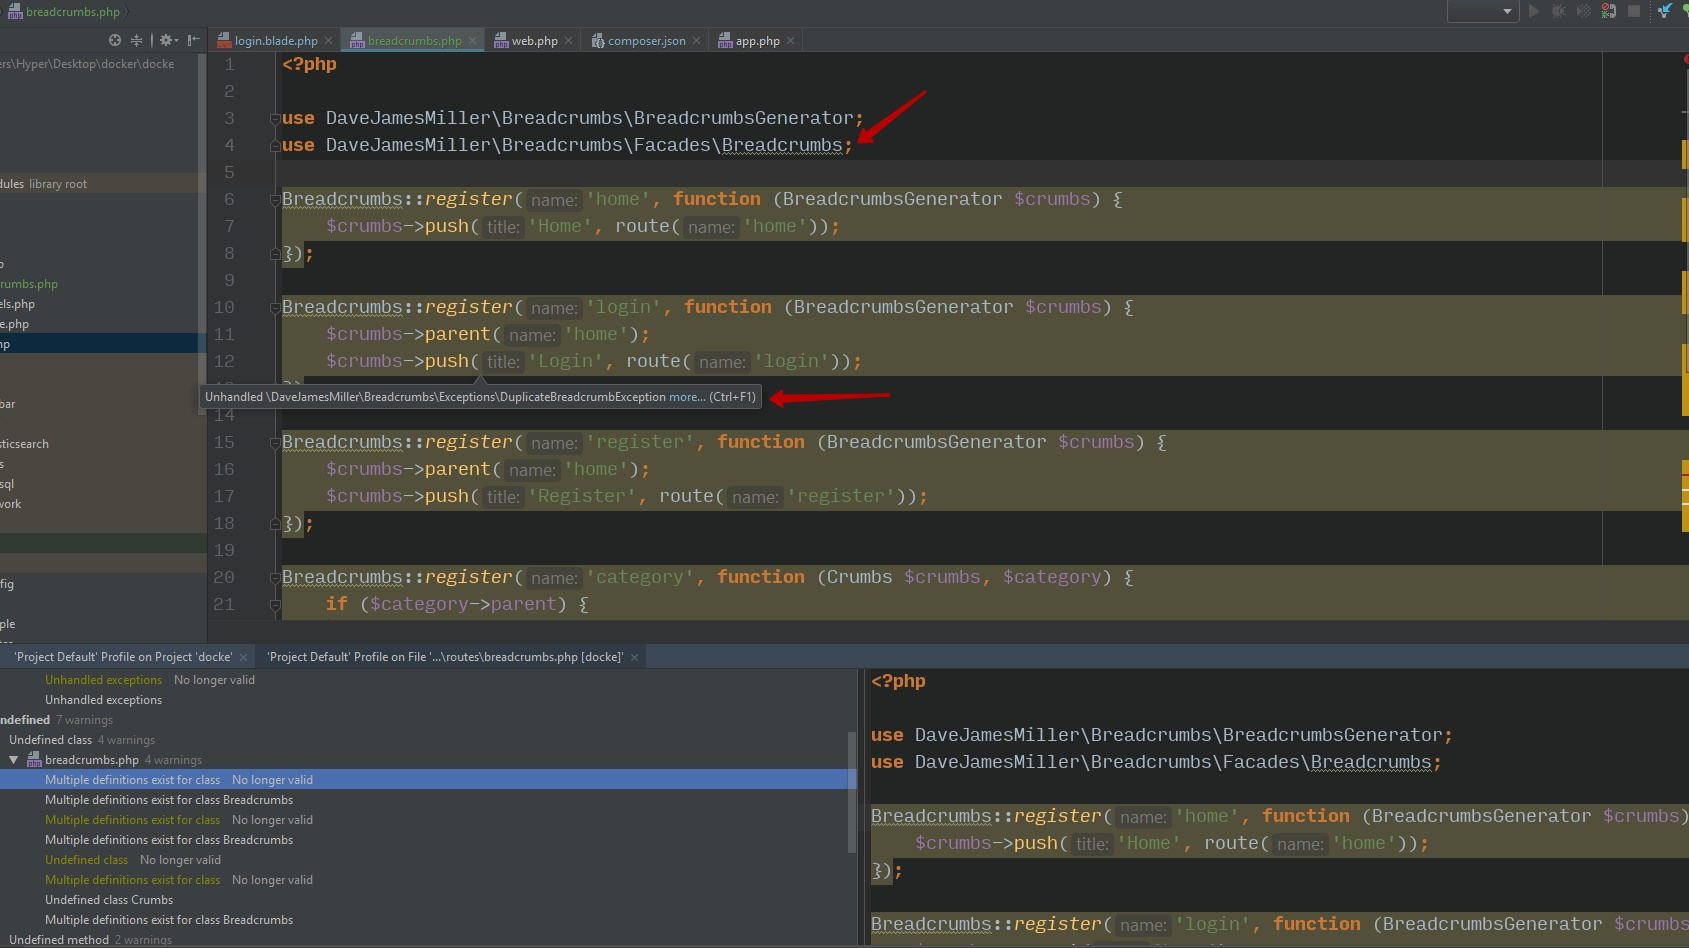Click the Debug bug icon in toolbar

pyautogui.click(x=1558, y=11)
